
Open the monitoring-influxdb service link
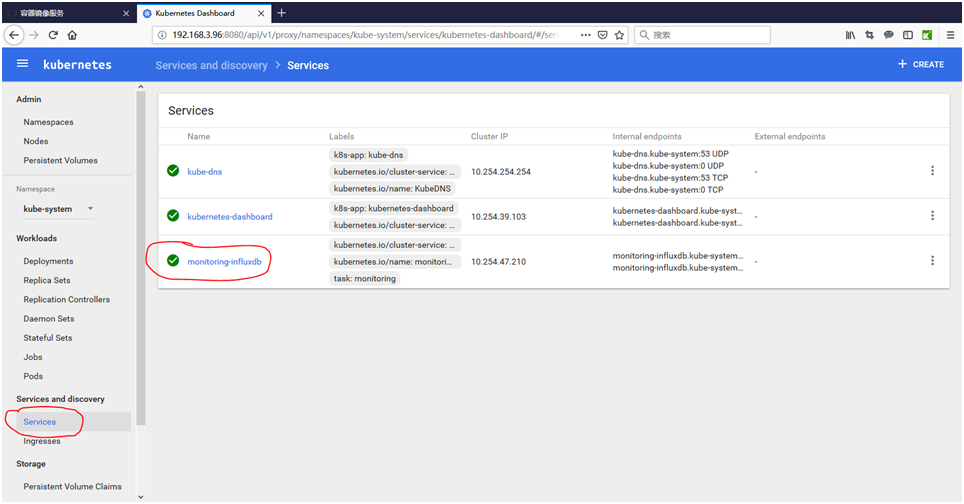[x=224, y=261]
